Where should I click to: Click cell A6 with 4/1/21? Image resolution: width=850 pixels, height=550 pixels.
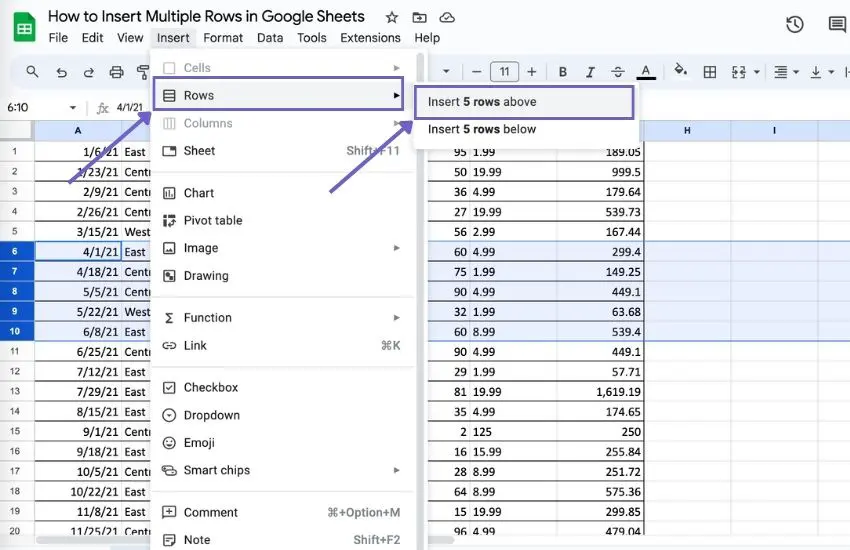coord(78,252)
